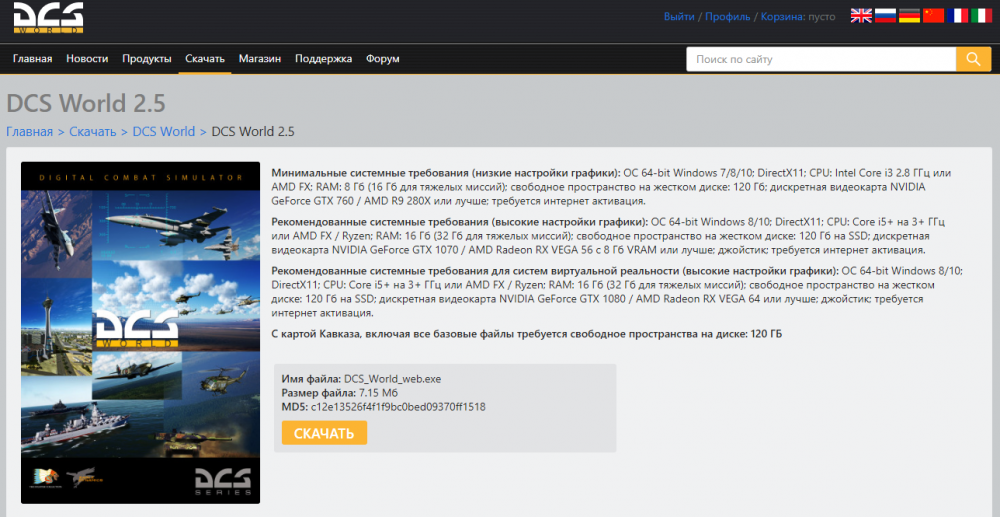Viewport: 1000px width, 517px height.
Task: Open the Продукты menu
Action: [x=147, y=59]
